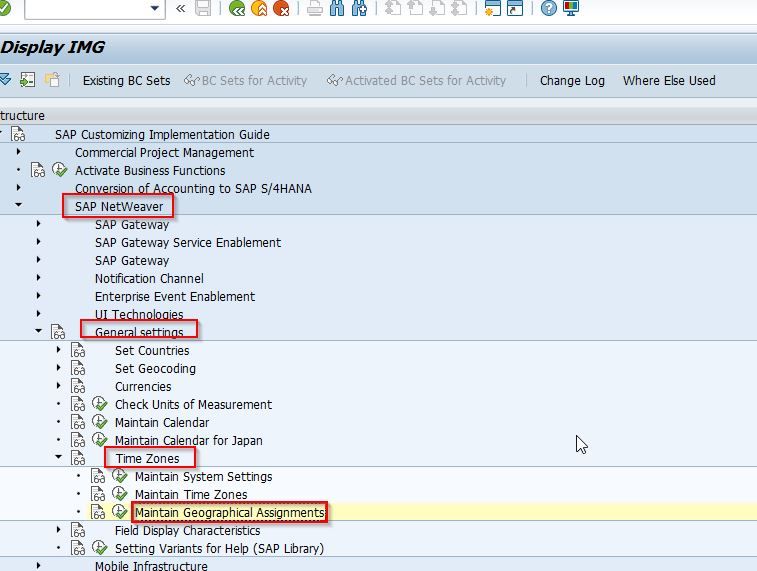Screen dimensions: 757x571
Task: Select the Maintain Geographical Assignments label
Action: pyautogui.click(x=230, y=513)
